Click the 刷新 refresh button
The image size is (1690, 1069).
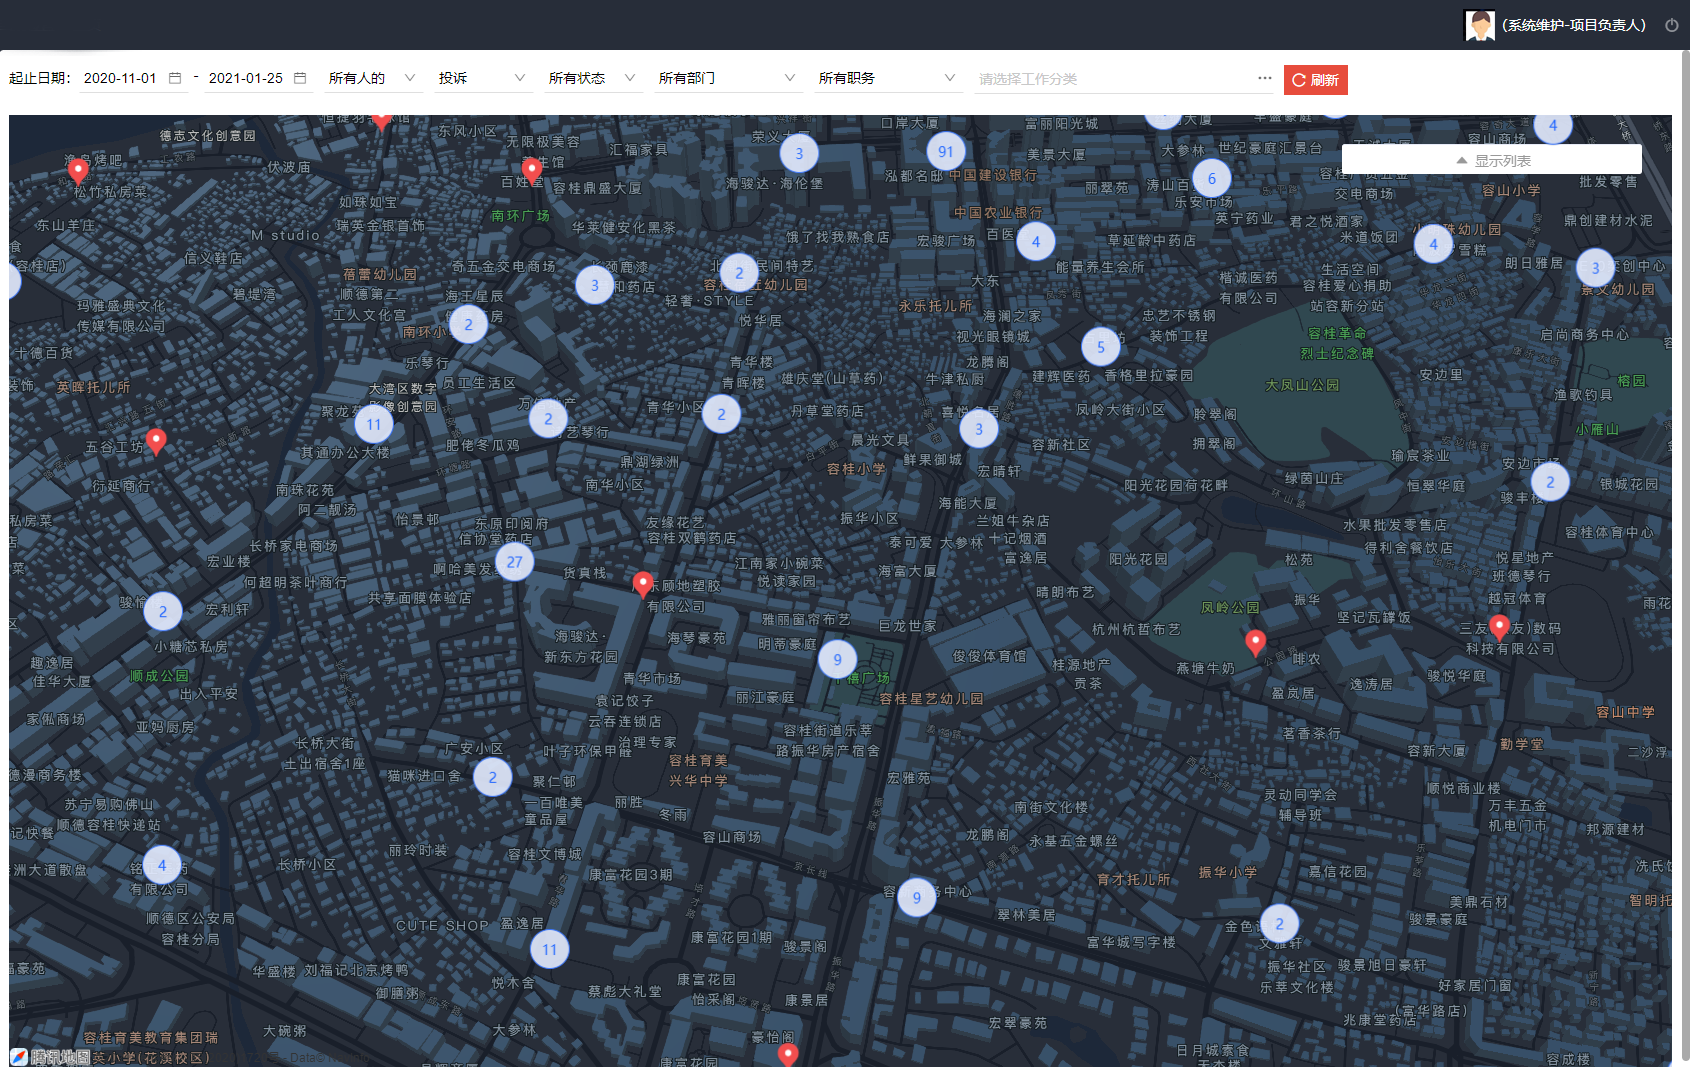[x=1316, y=80]
